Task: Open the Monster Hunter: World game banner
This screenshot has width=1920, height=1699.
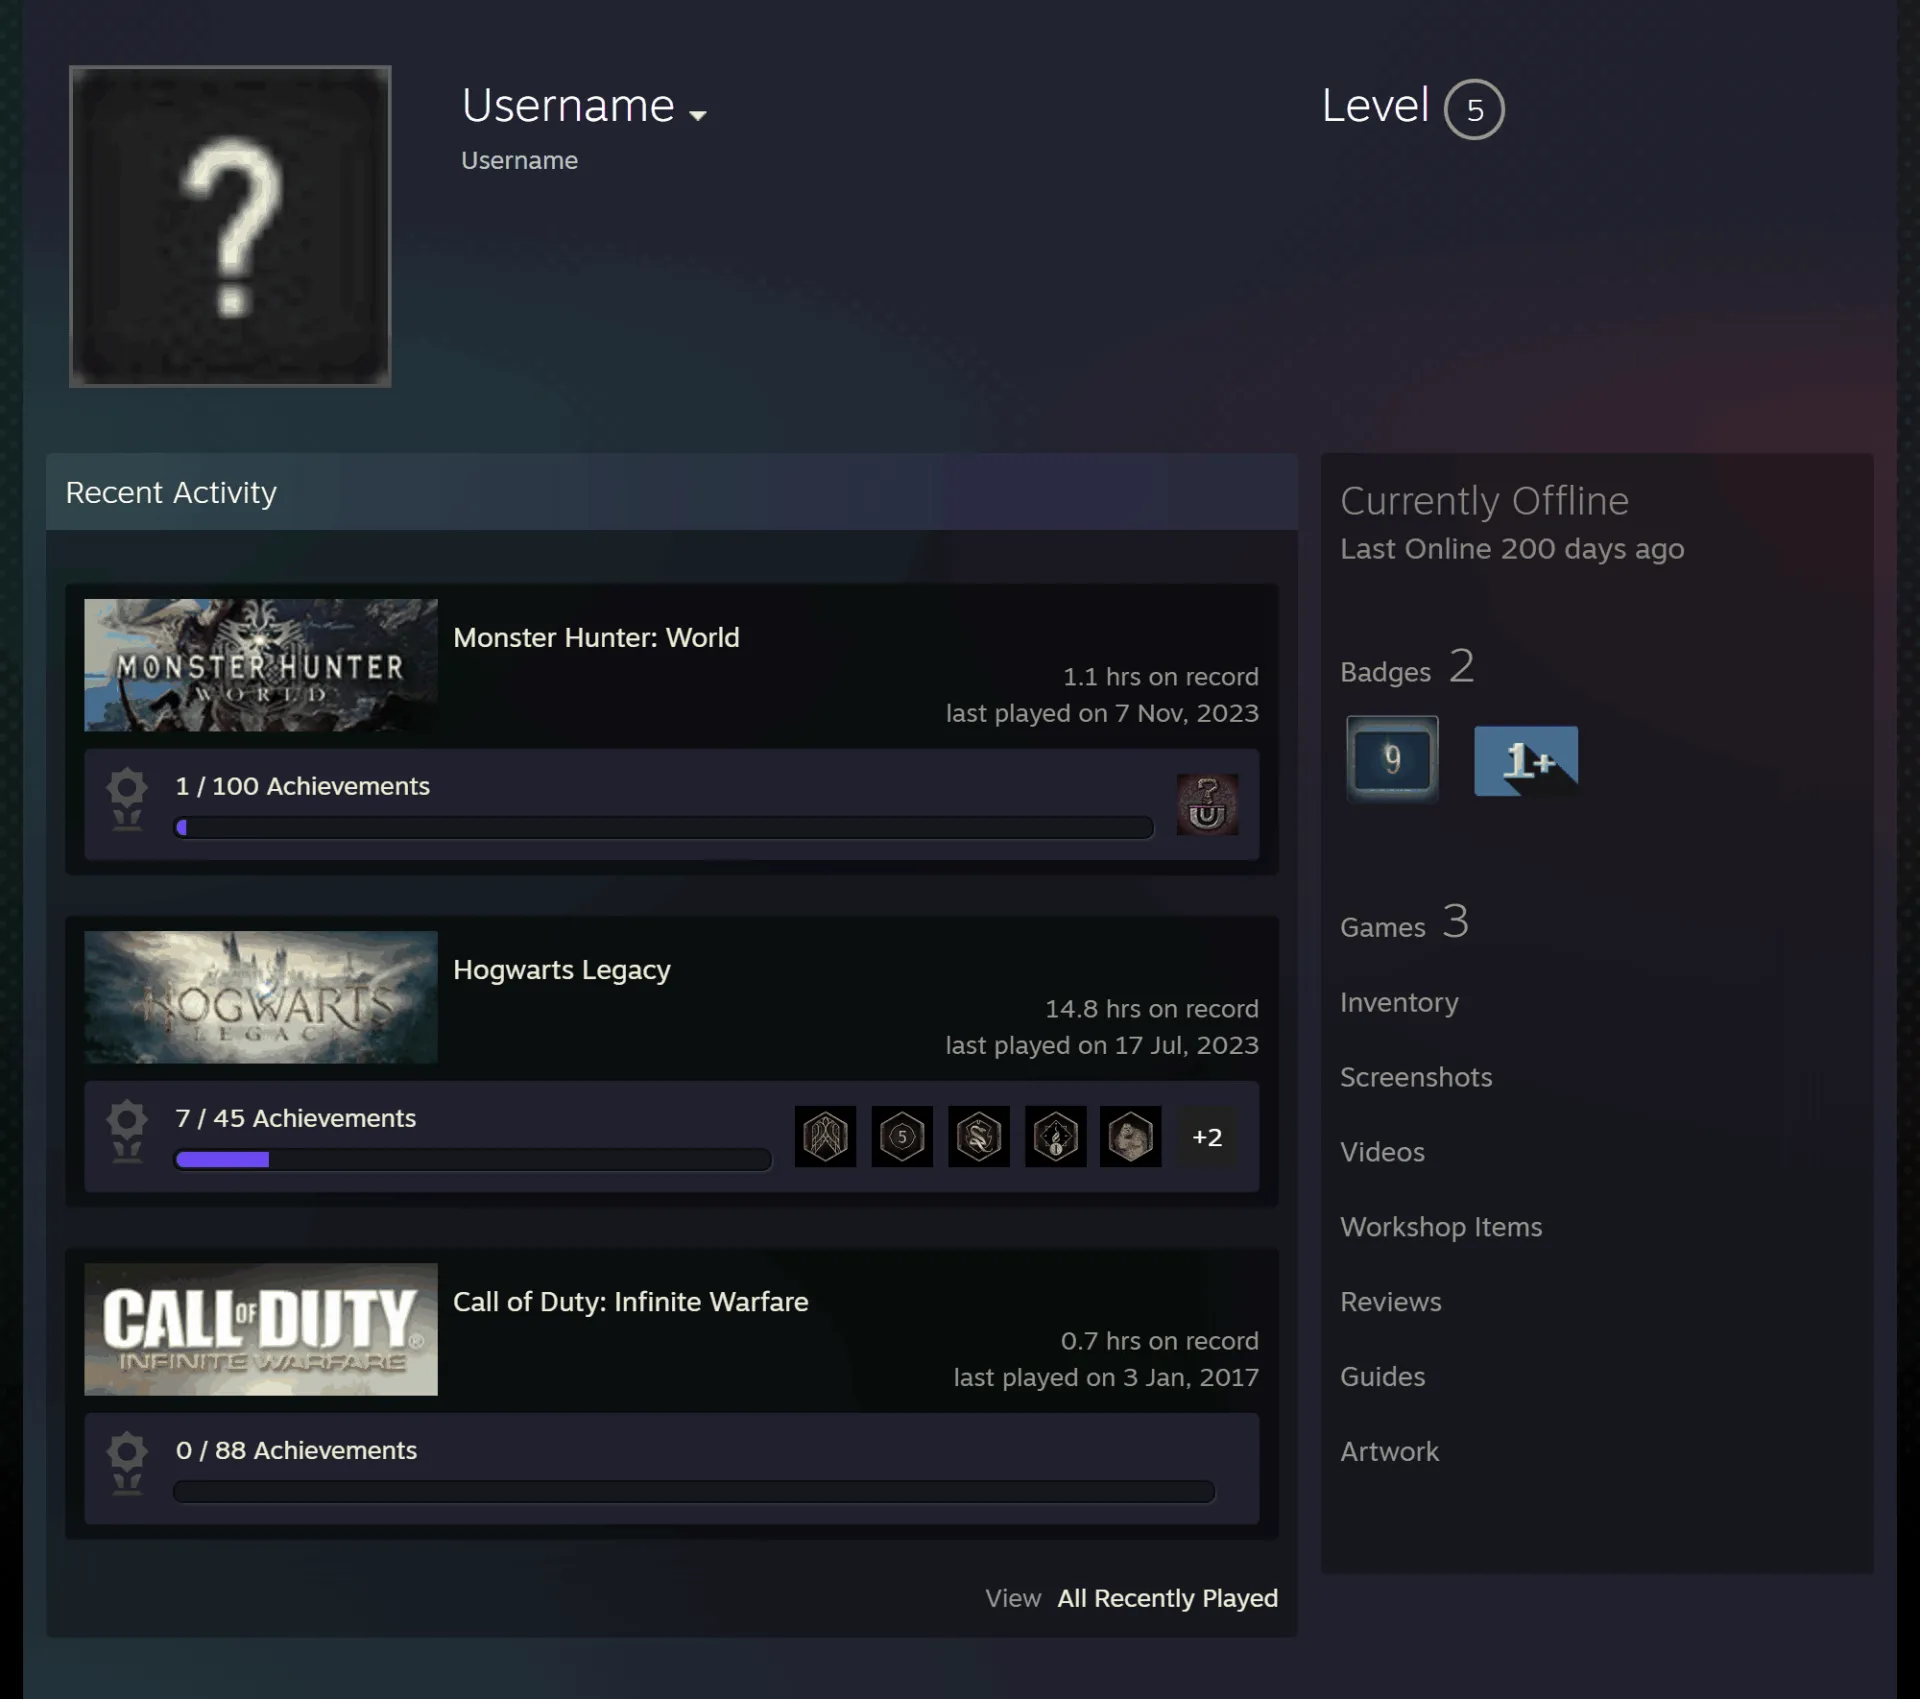Action: (261, 665)
